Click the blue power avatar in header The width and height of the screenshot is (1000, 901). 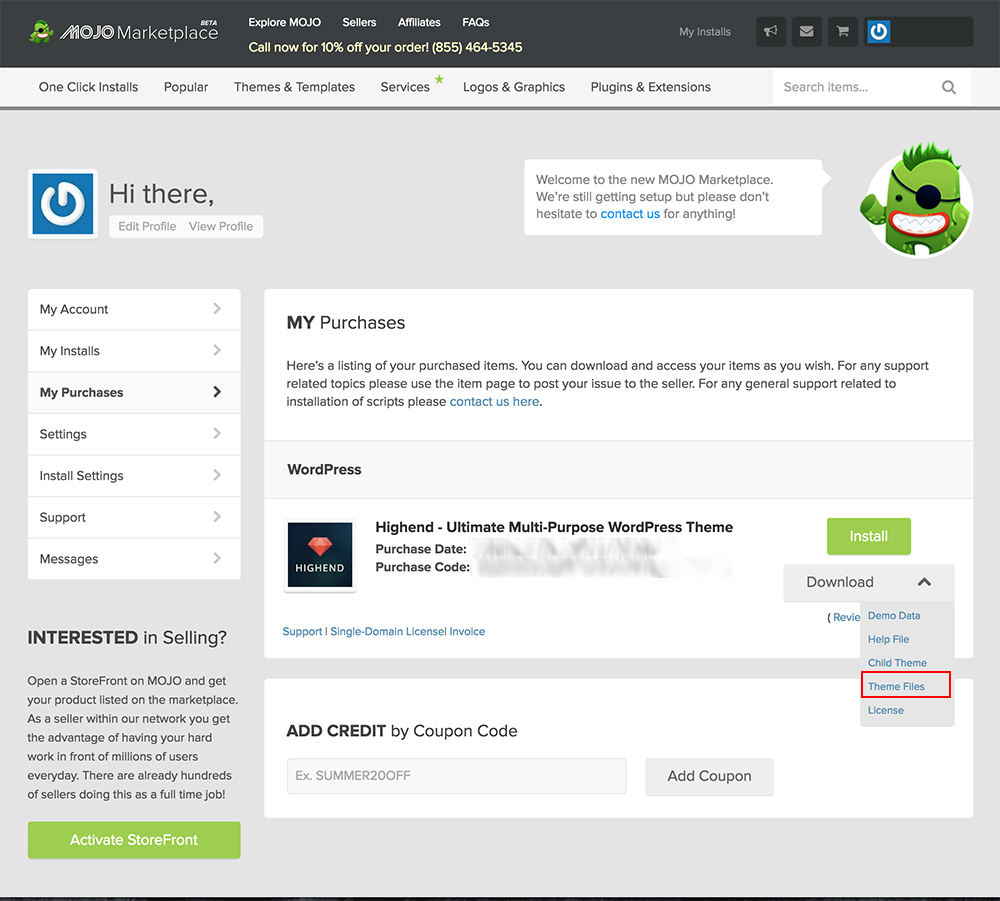click(x=878, y=31)
